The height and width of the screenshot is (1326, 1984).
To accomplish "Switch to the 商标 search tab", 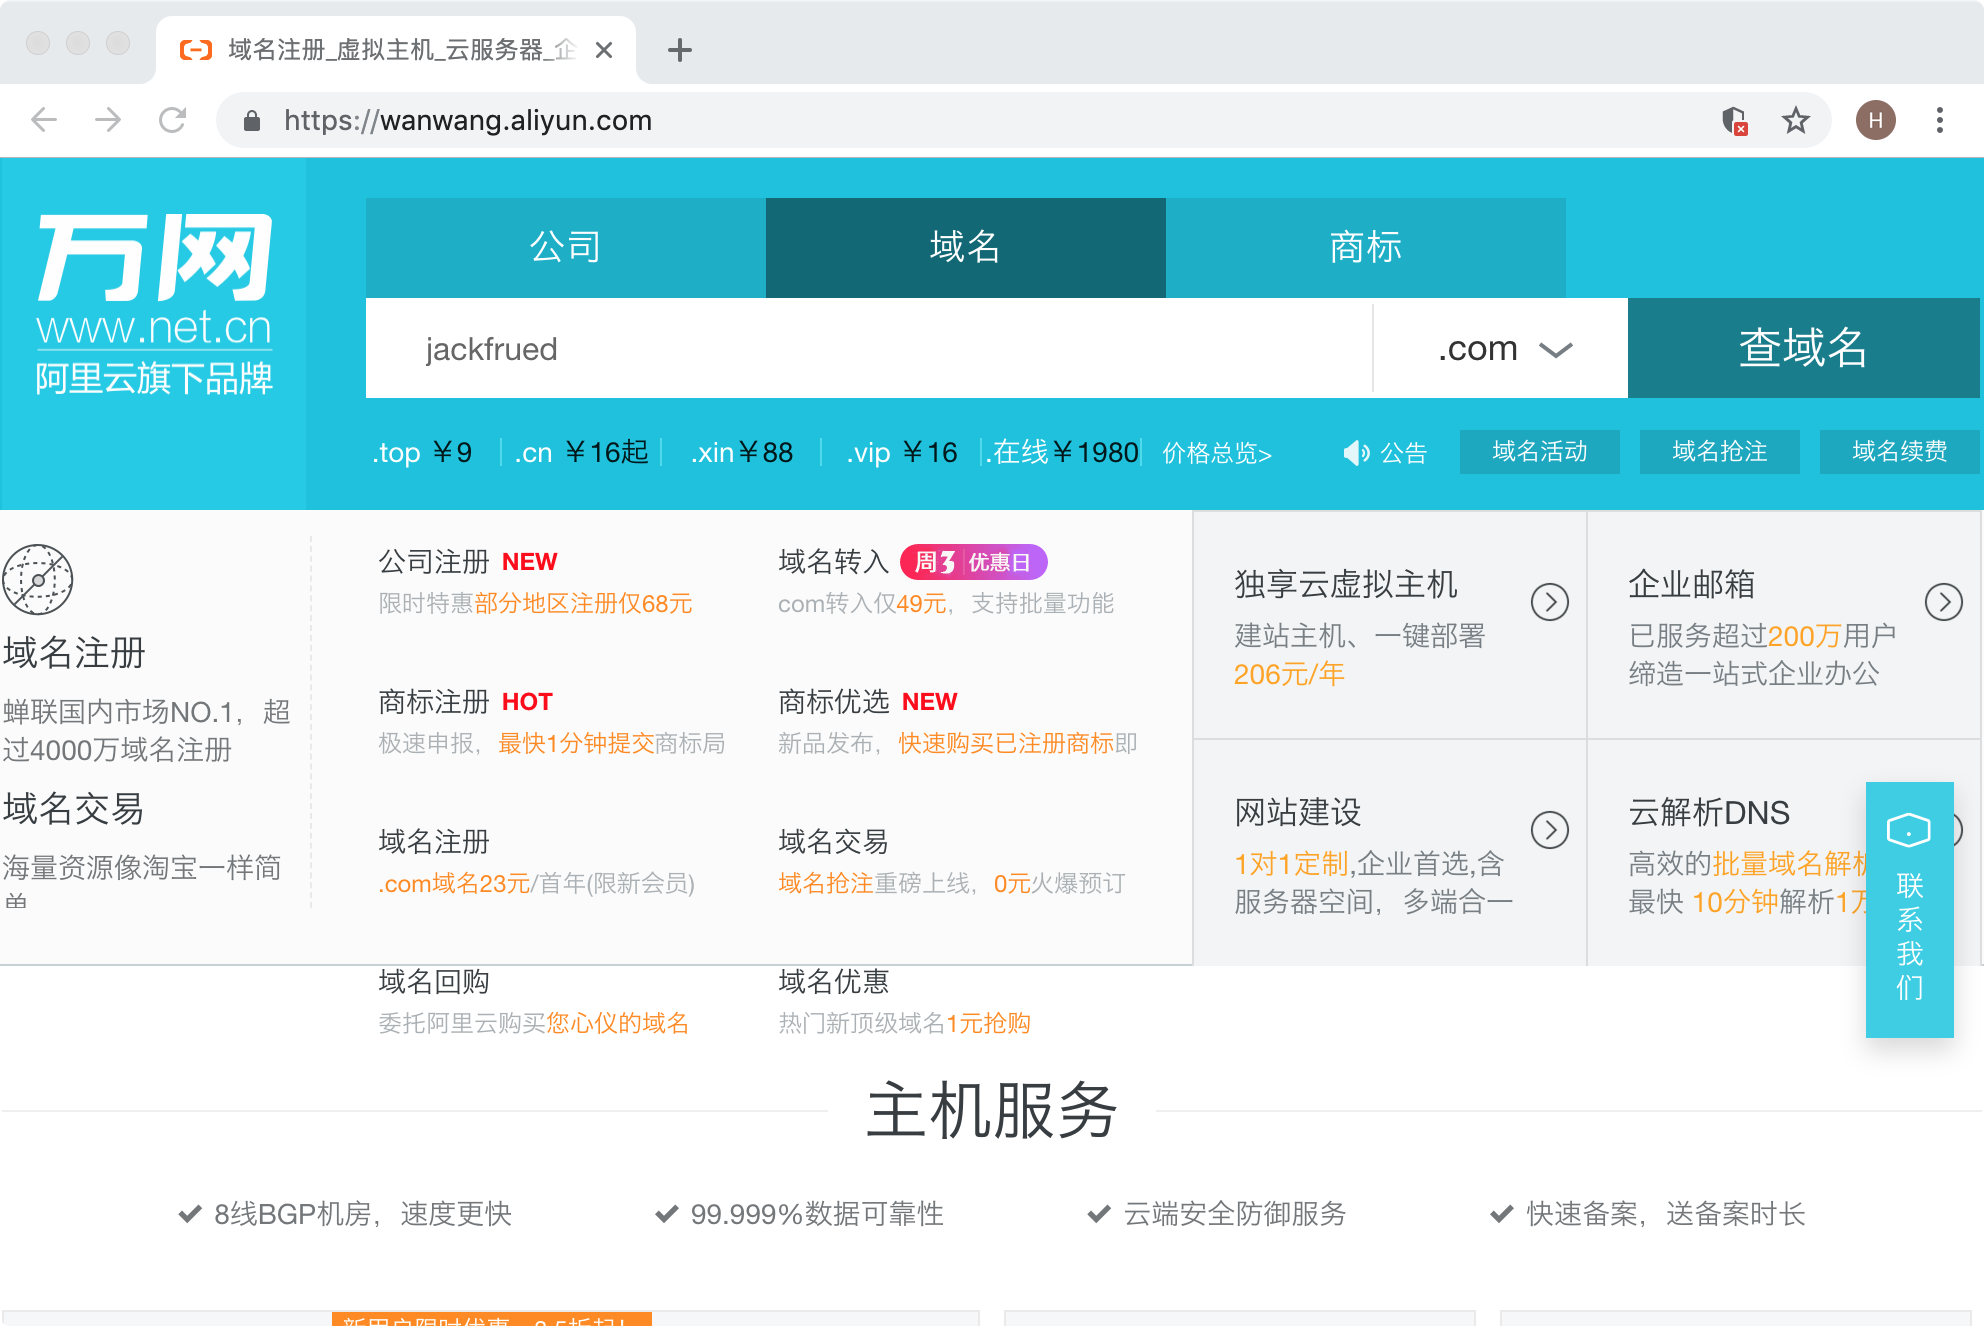I will pos(1365,247).
